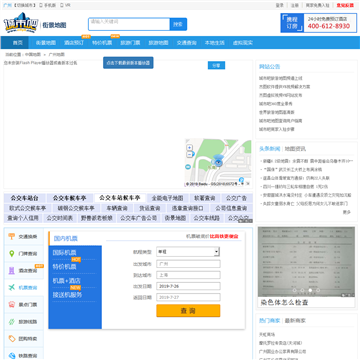Open the 酒店预订 navigation menu item
Image resolution: width=360 pixels, height=360 pixels.
click(x=74, y=43)
